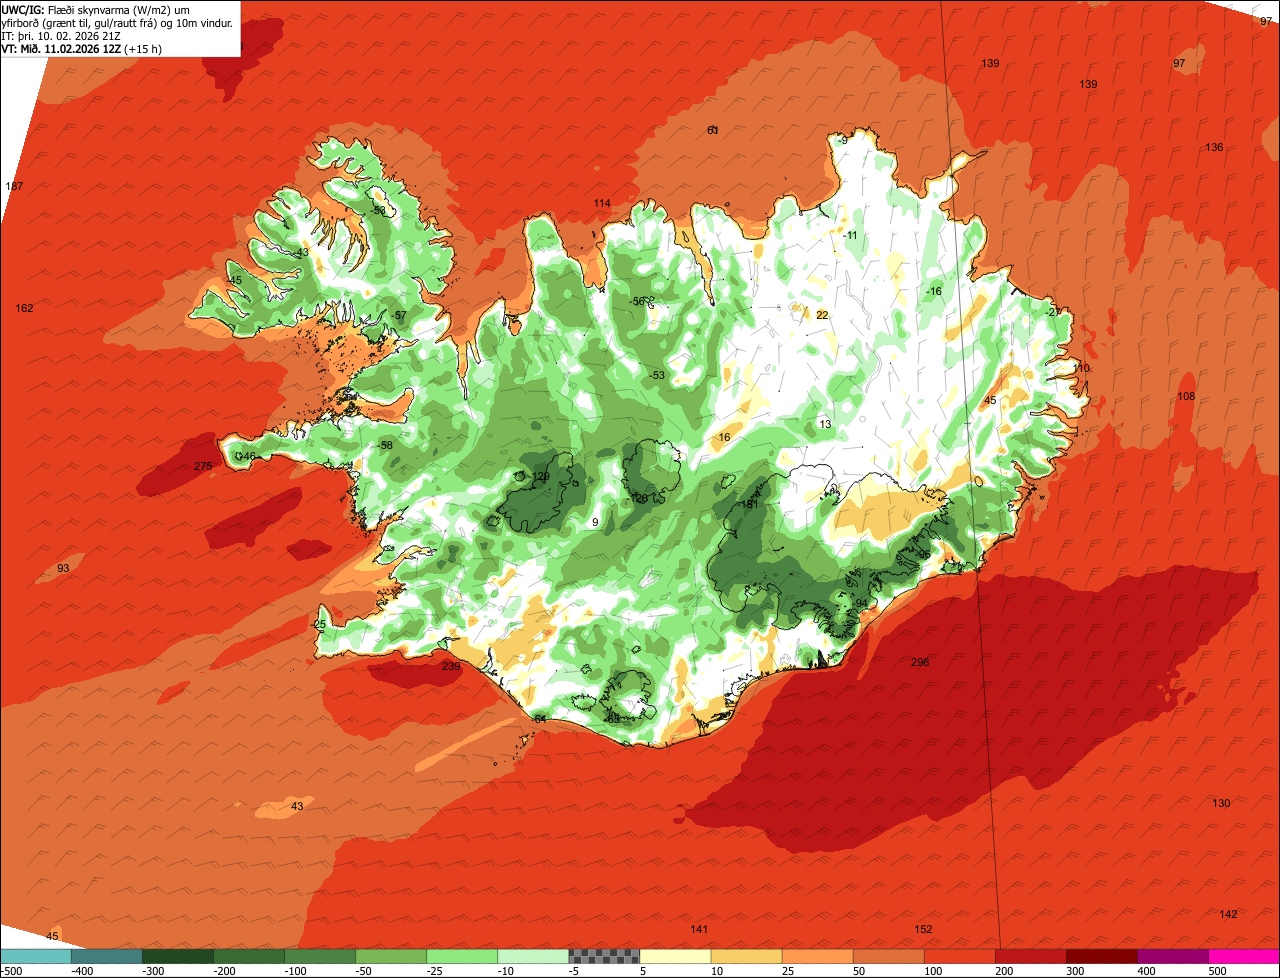Click map value 22 in the northeast highlands
The height and width of the screenshot is (978, 1280).
click(x=822, y=315)
